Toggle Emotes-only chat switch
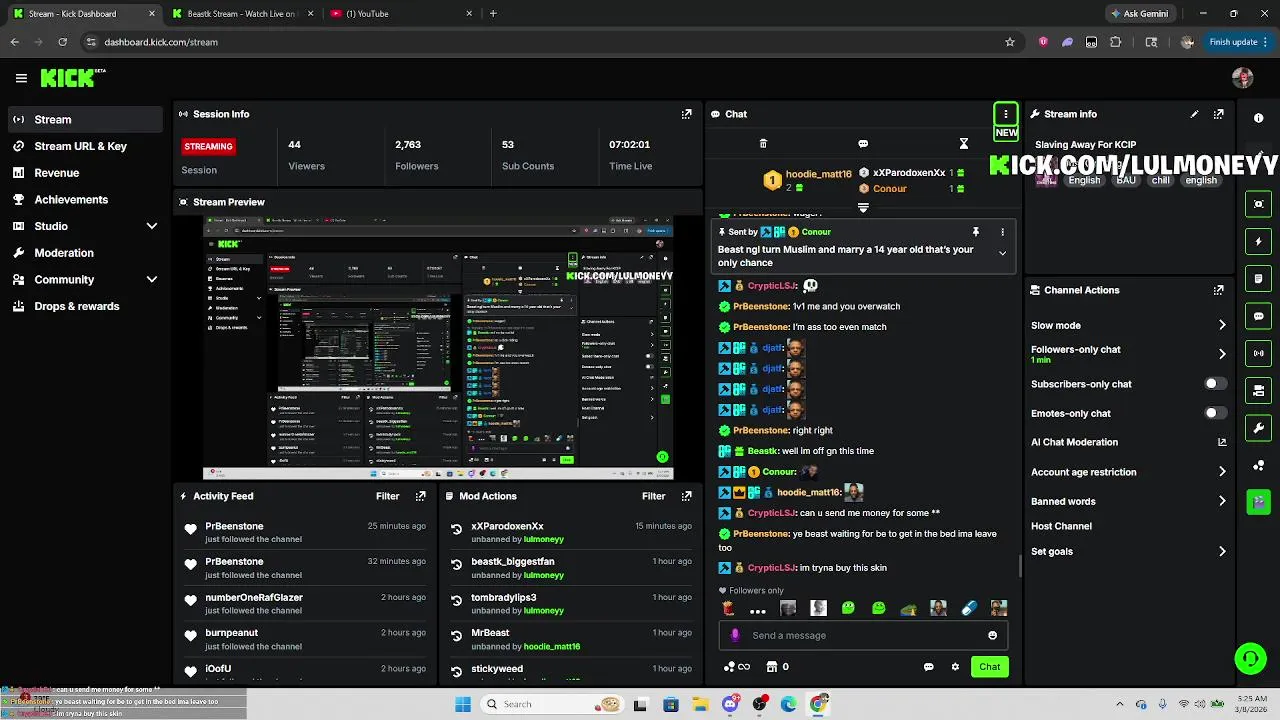Screen dimensions: 1280x720 (x=1215, y=413)
